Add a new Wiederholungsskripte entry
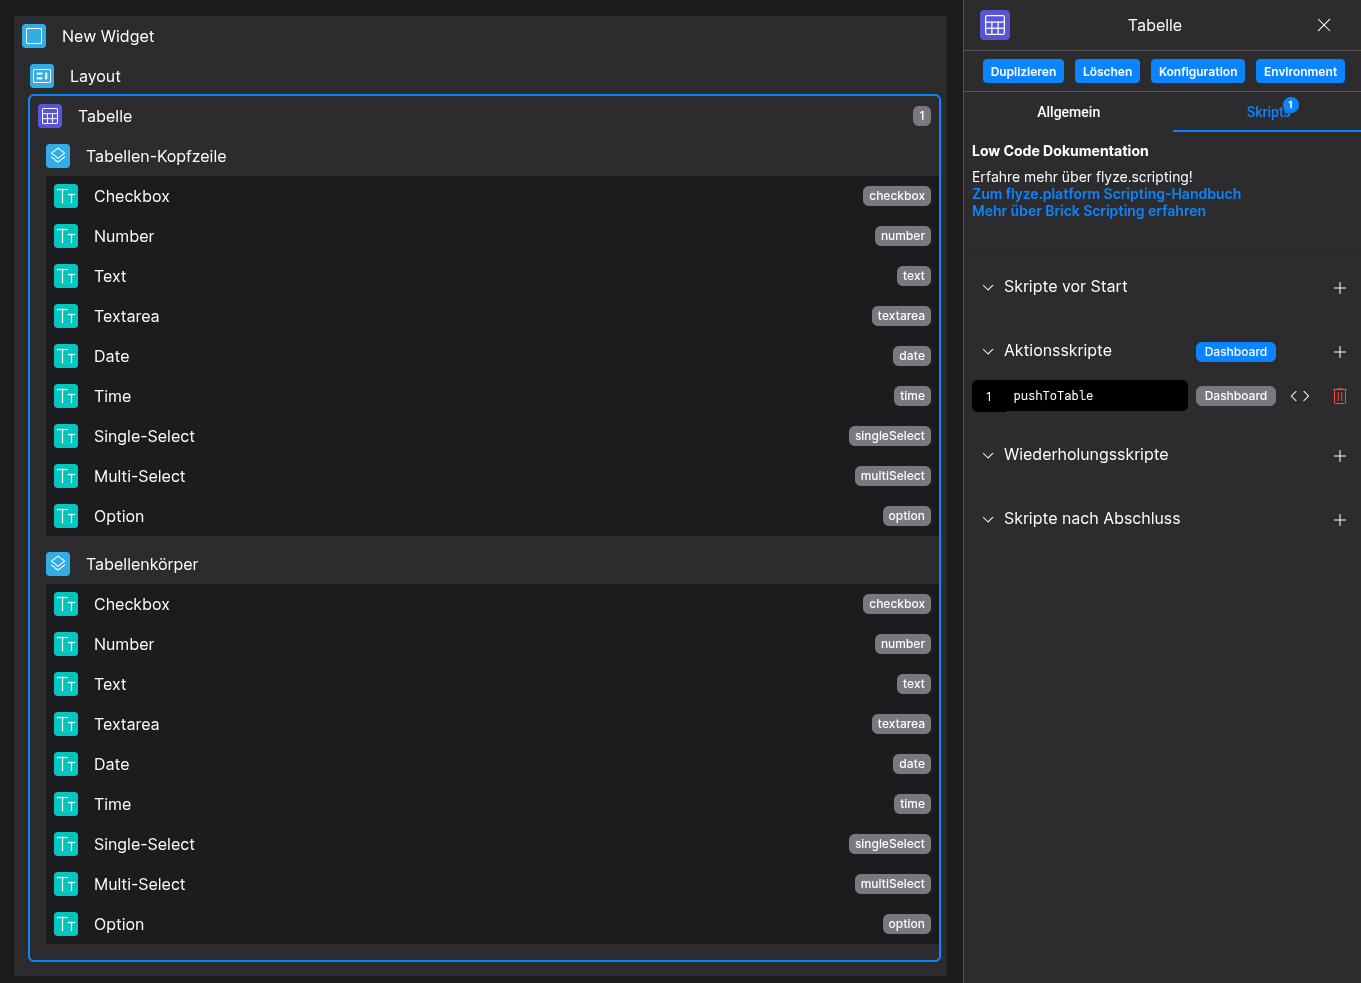Viewport: 1361px width, 983px height. [1339, 456]
